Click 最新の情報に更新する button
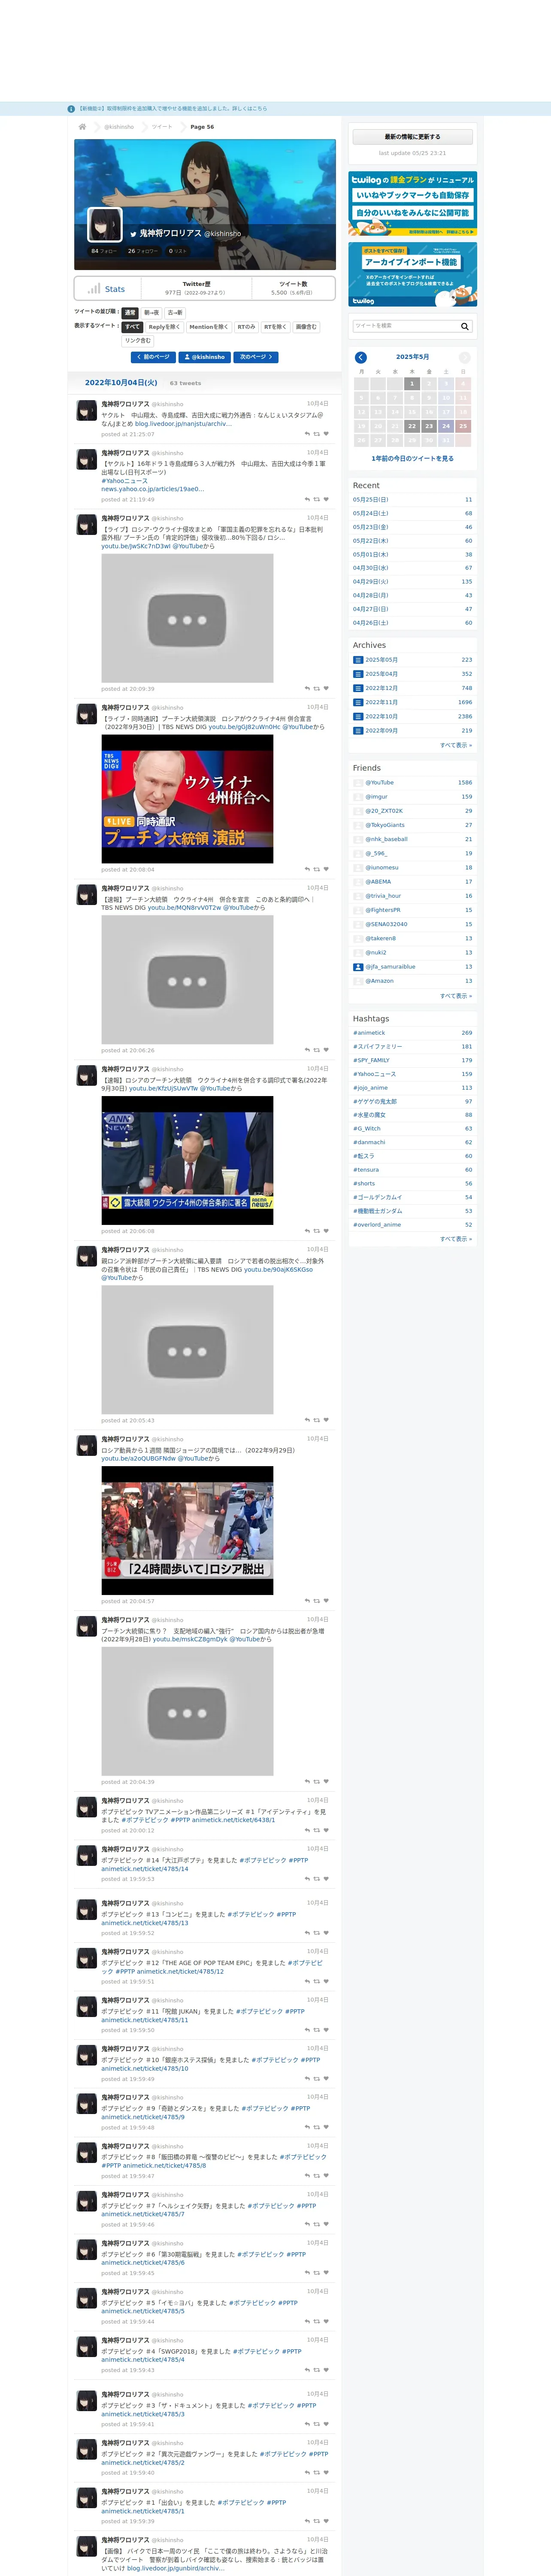The image size is (551, 2576). point(412,137)
